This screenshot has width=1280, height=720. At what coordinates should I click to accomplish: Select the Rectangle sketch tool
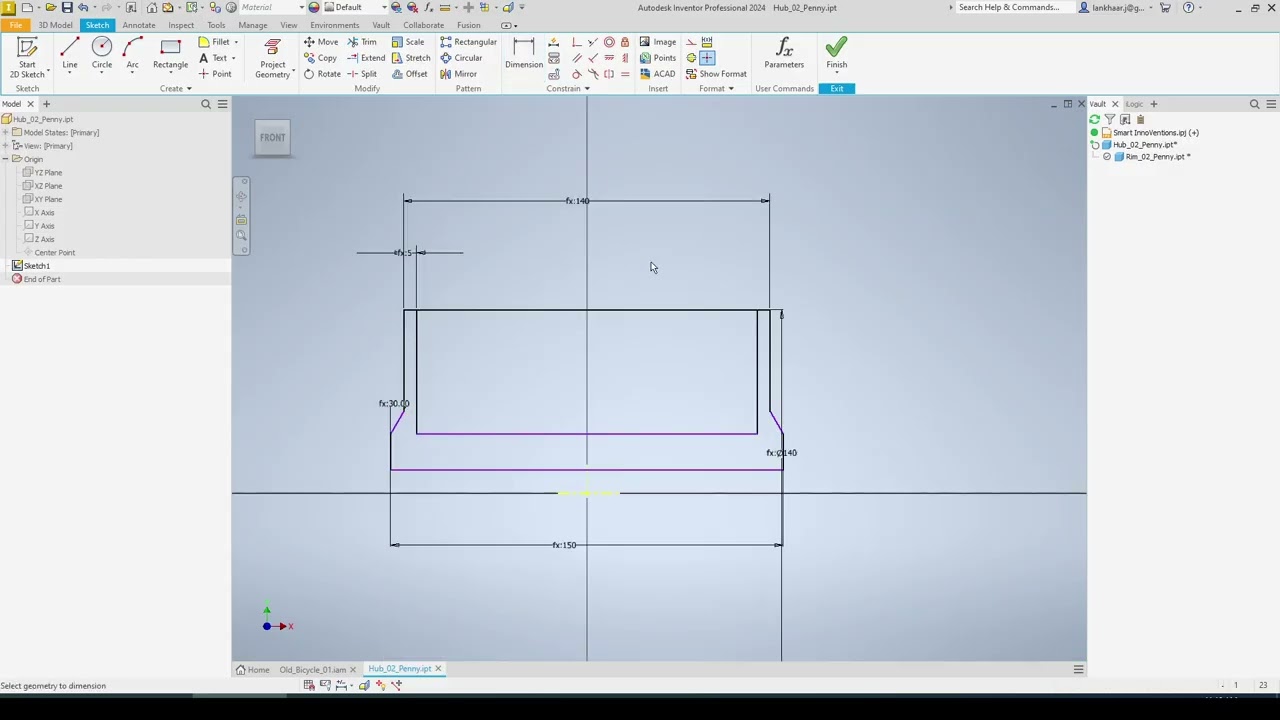pos(170,54)
